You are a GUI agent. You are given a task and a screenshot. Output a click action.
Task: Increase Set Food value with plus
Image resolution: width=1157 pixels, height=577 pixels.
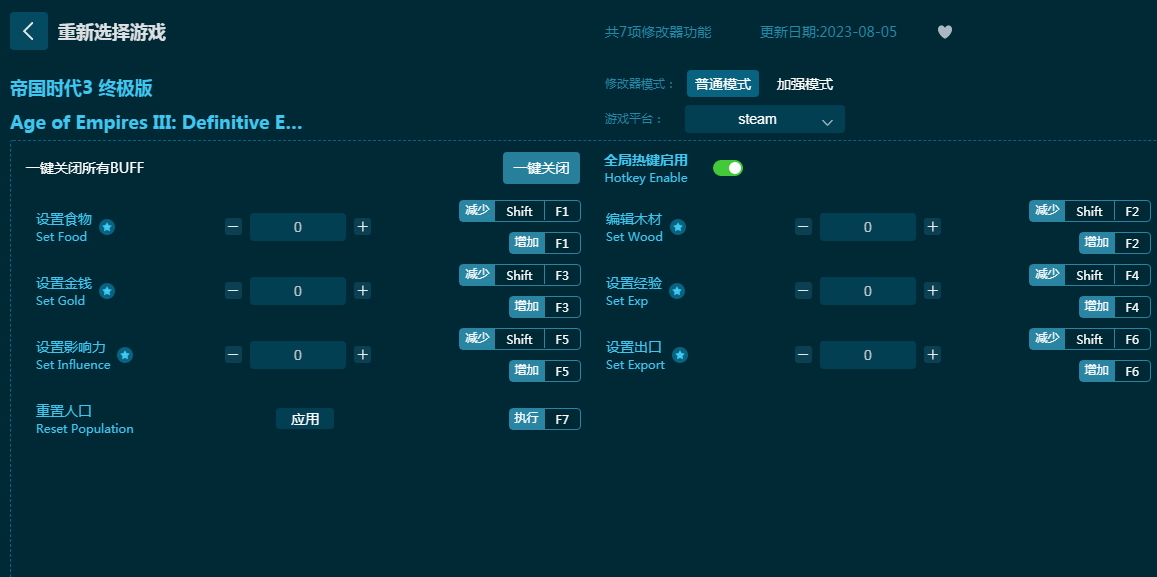tap(362, 227)
